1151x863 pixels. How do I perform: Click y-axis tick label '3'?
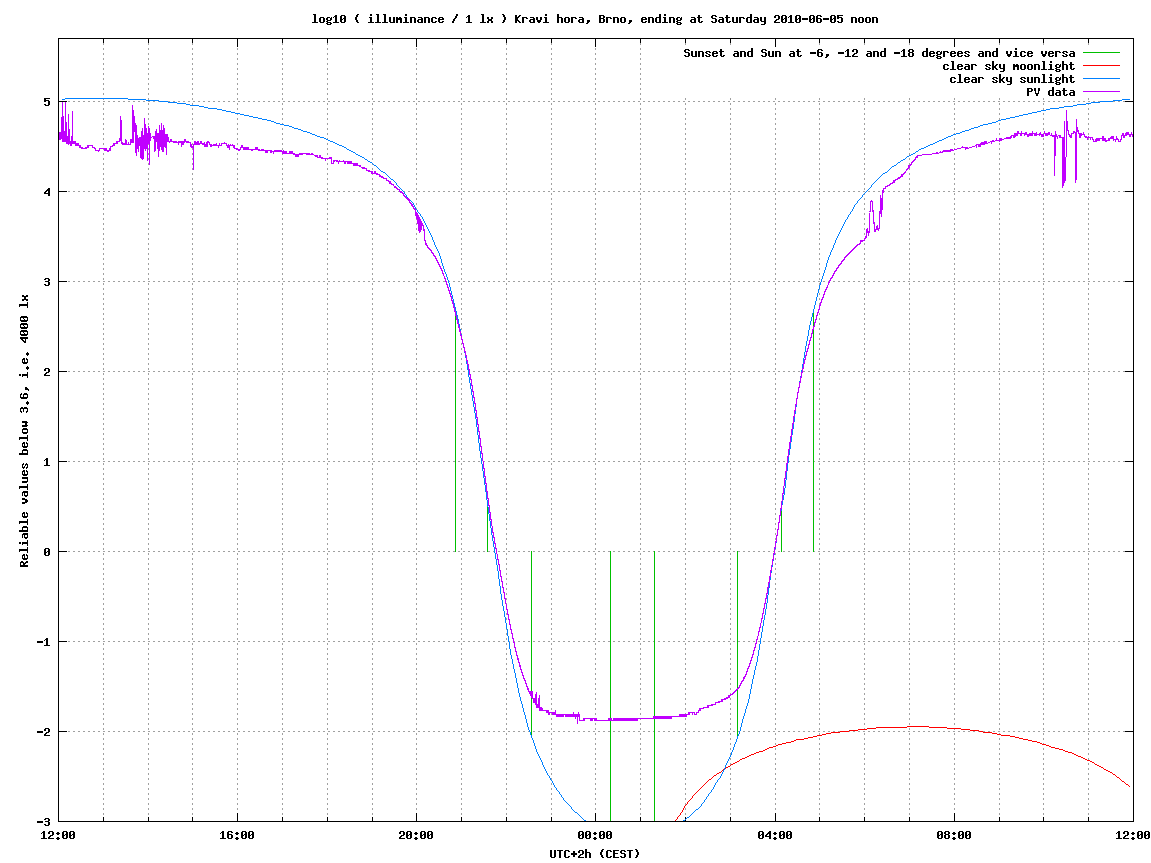click(47, 282)
